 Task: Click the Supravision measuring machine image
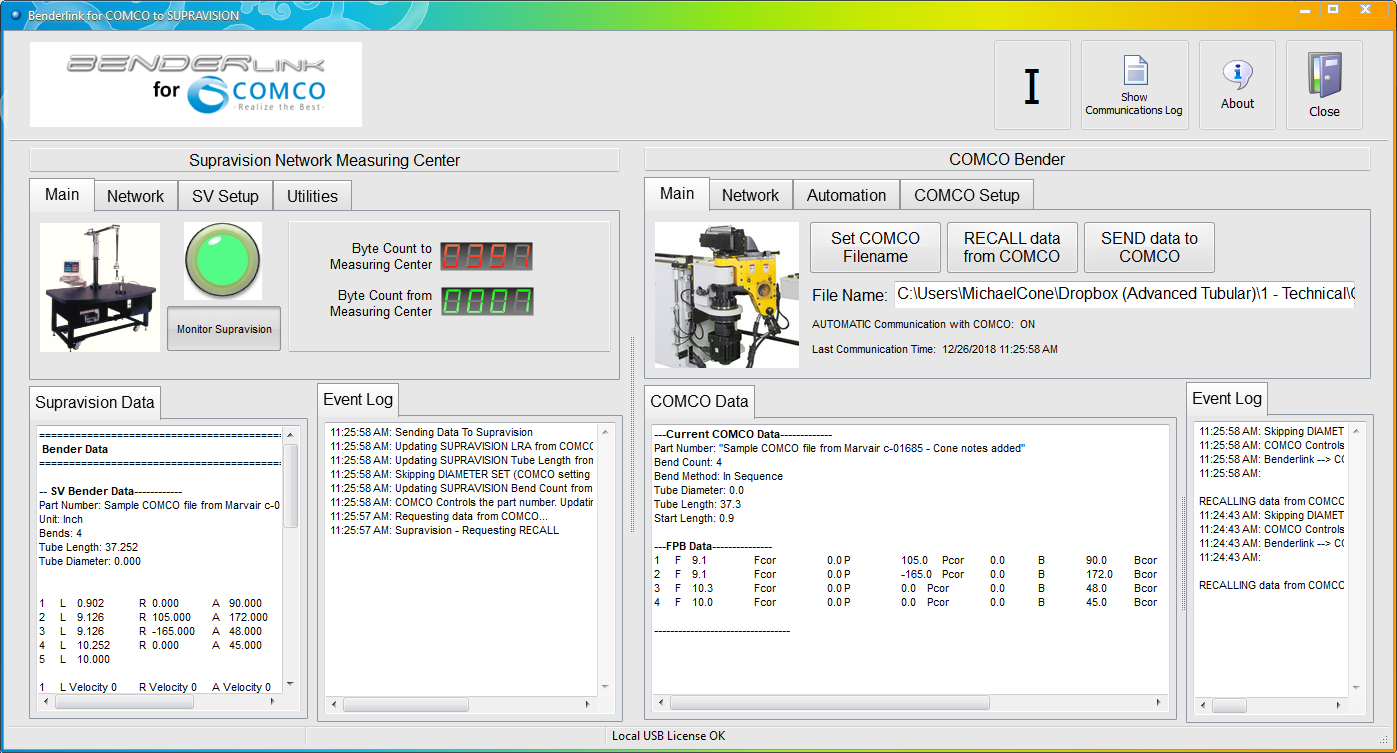click(100, 287)
